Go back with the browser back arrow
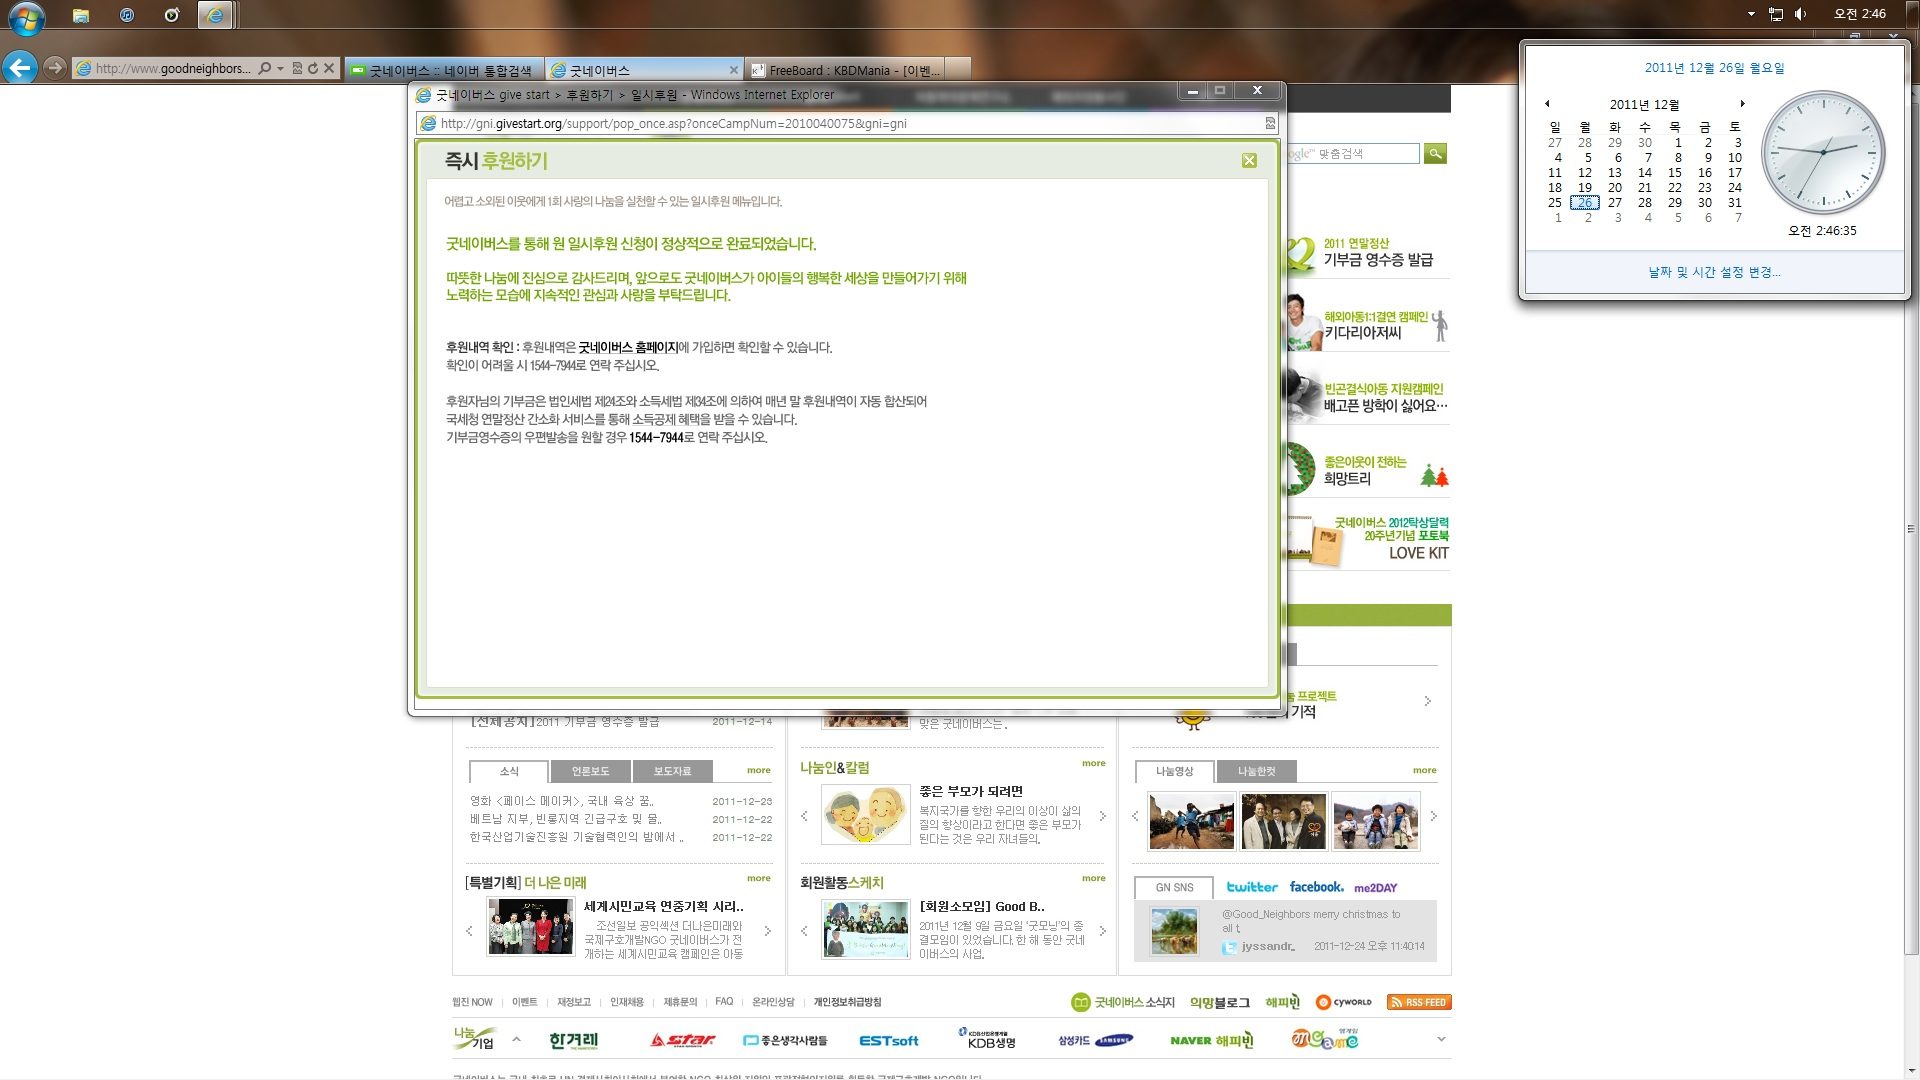 20,68
